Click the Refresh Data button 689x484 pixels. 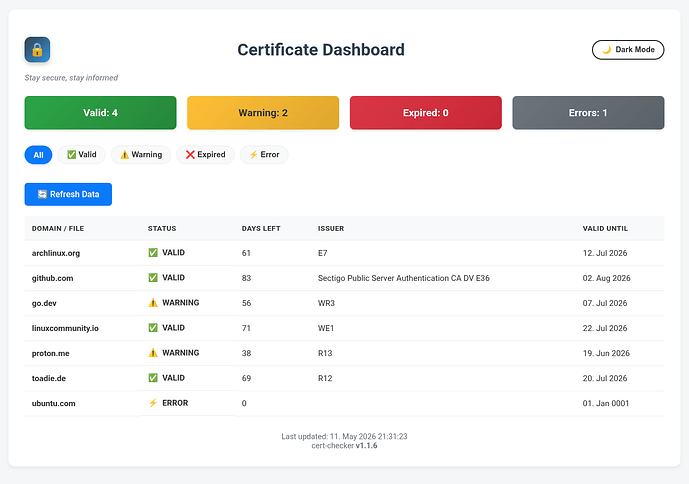(x=68, y=194)
